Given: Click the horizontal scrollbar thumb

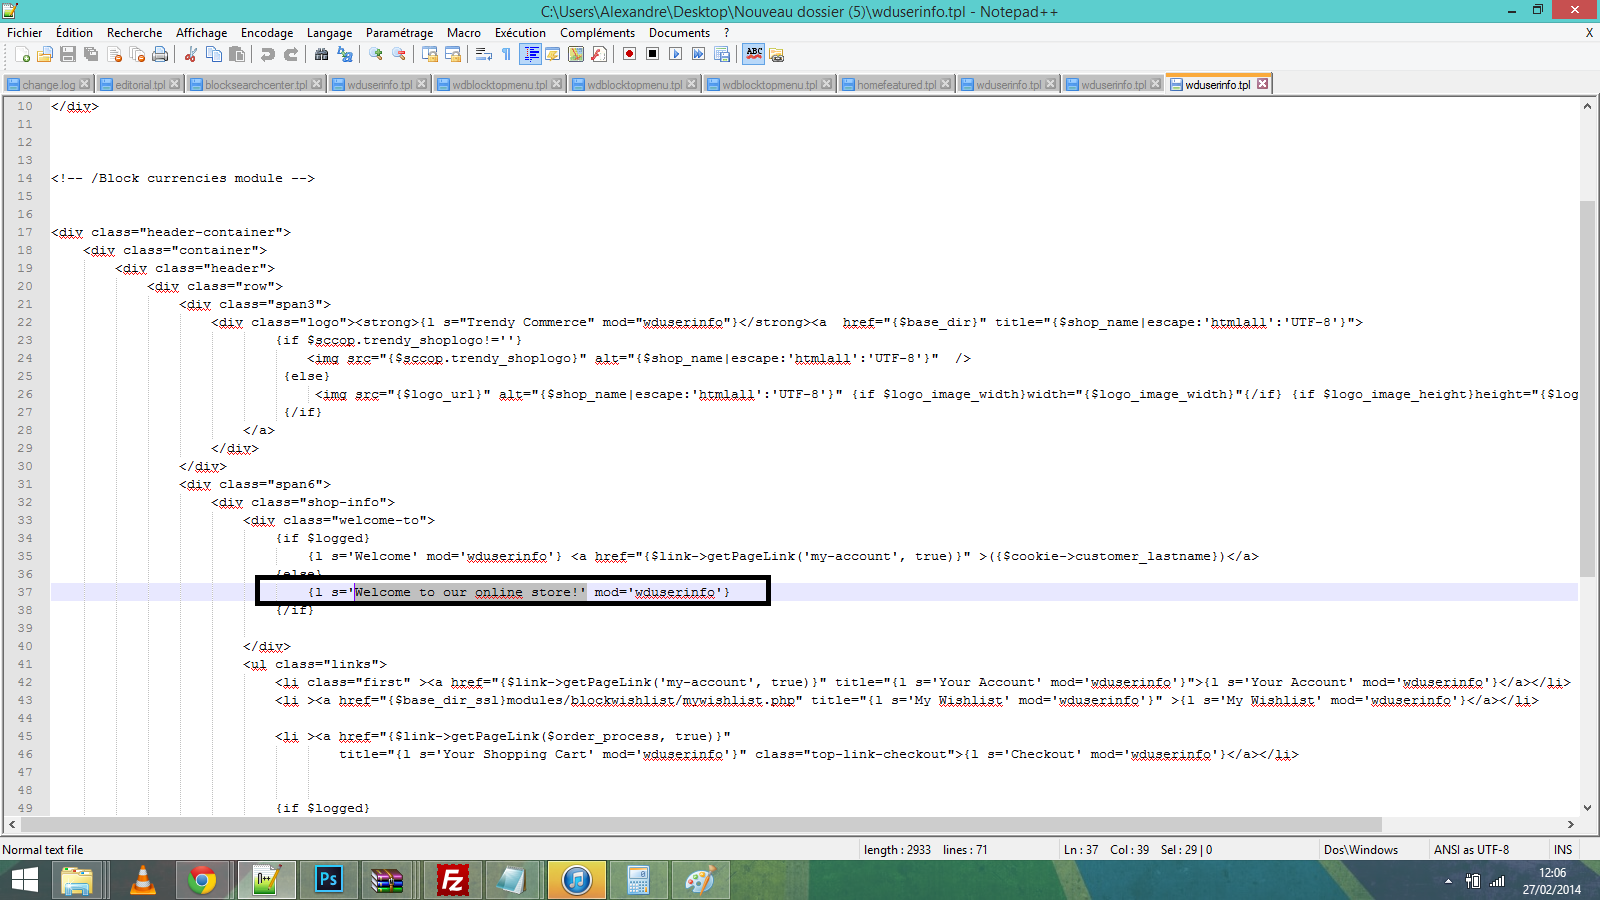Looking at the screenshot, I should point(702,825).
